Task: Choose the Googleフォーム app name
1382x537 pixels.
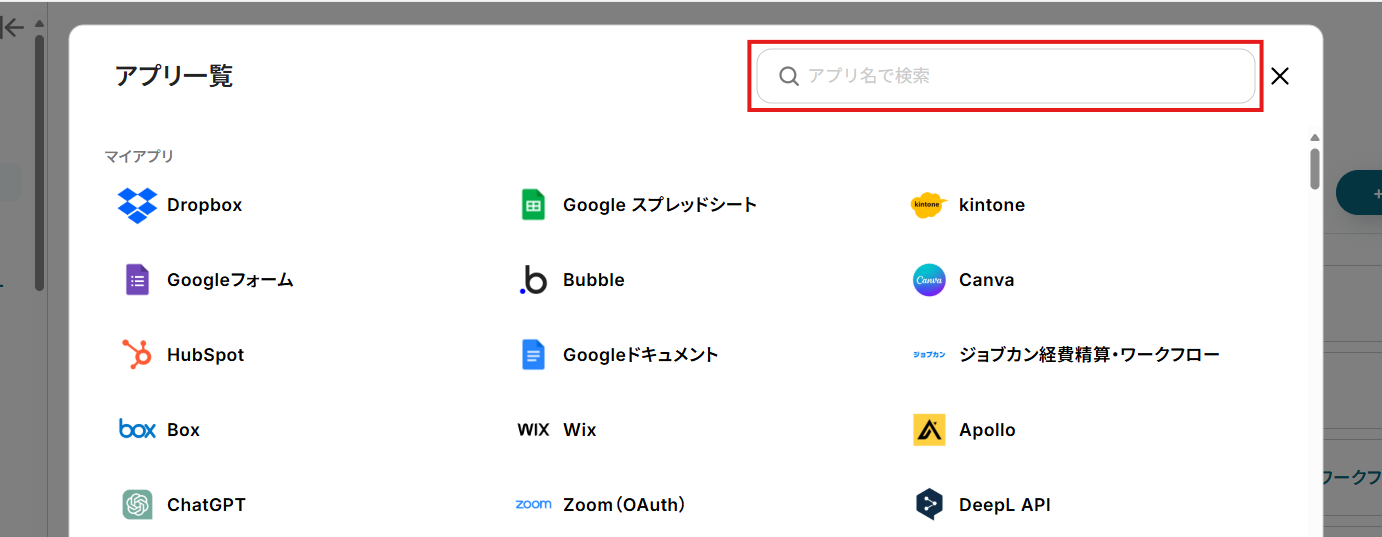Action: pyautogui.click(x=230, y=280)
